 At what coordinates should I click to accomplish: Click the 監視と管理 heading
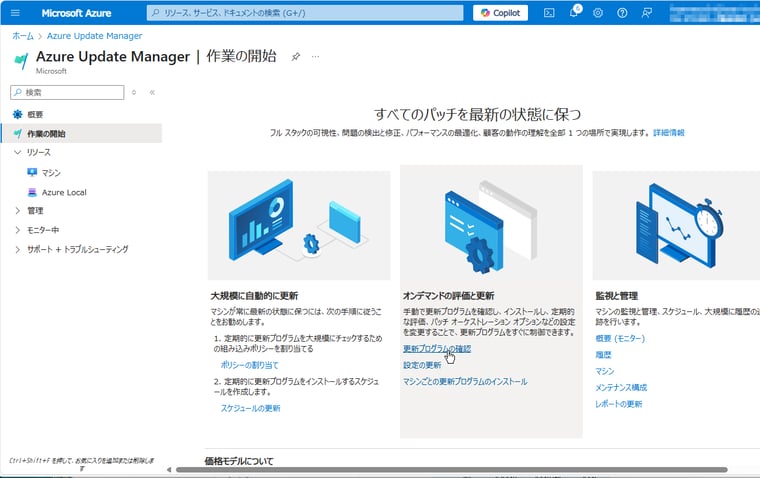click(x=617, y=296)
